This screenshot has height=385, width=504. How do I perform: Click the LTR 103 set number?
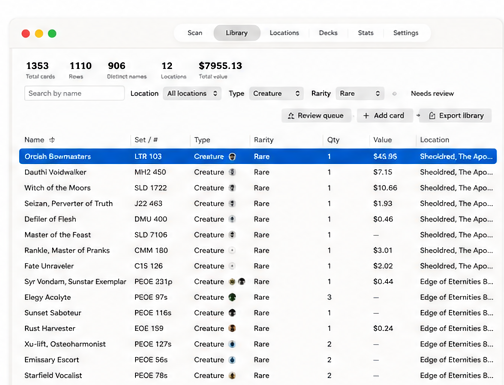148,156
